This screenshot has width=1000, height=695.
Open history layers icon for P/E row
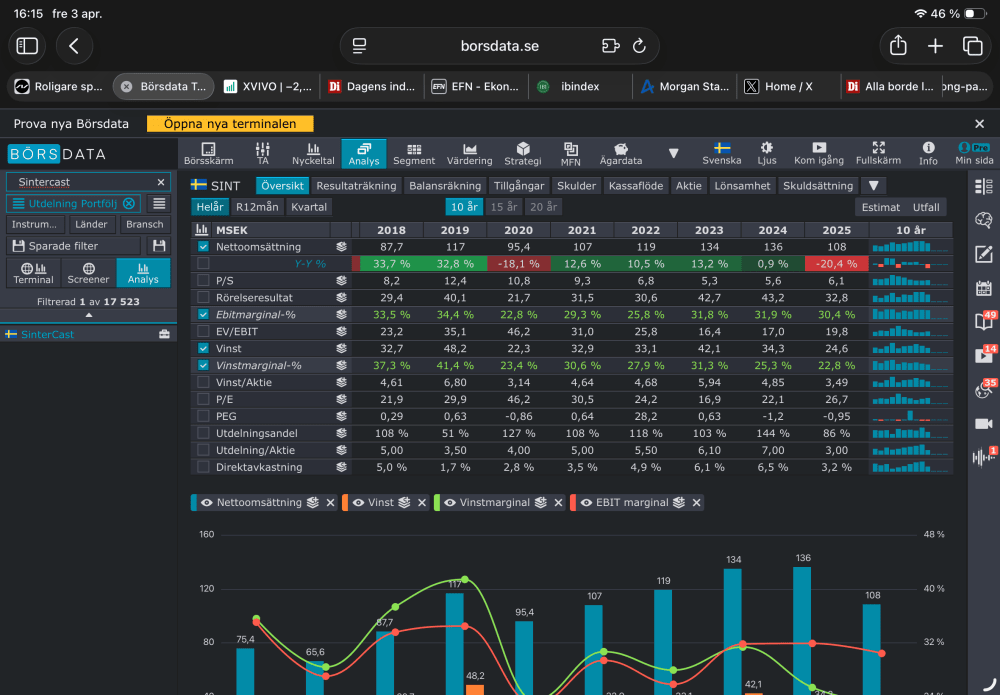click(x=341, y=399)
